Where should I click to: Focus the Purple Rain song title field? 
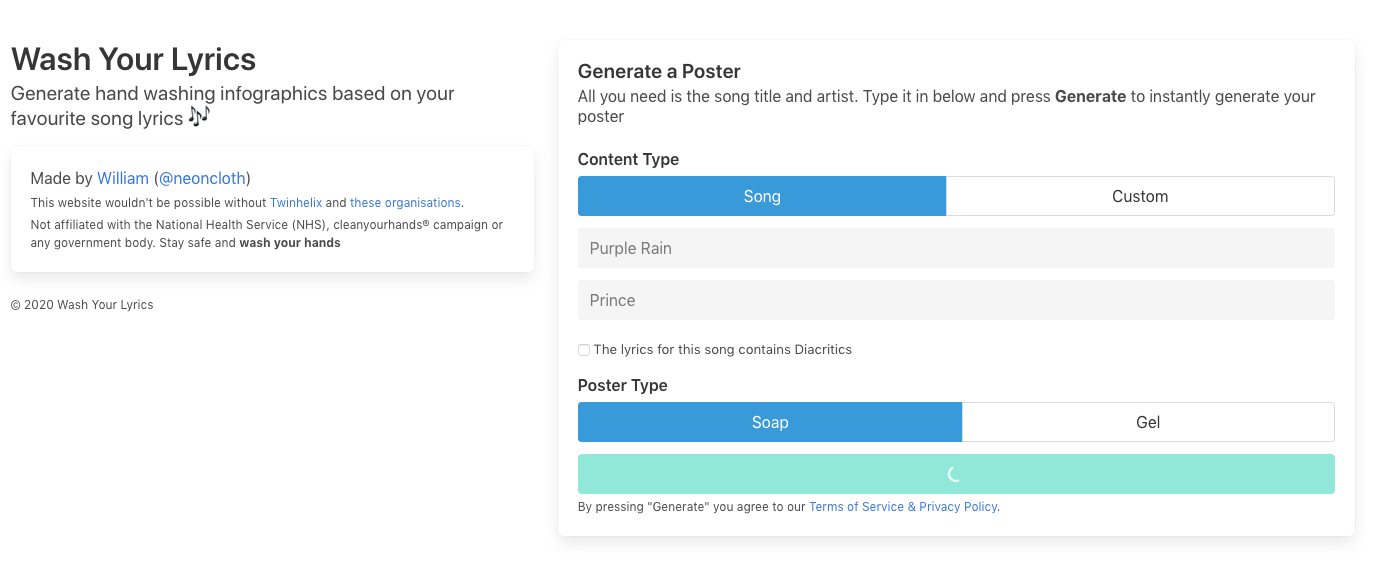pyautogui.click(x=956, y=248)
